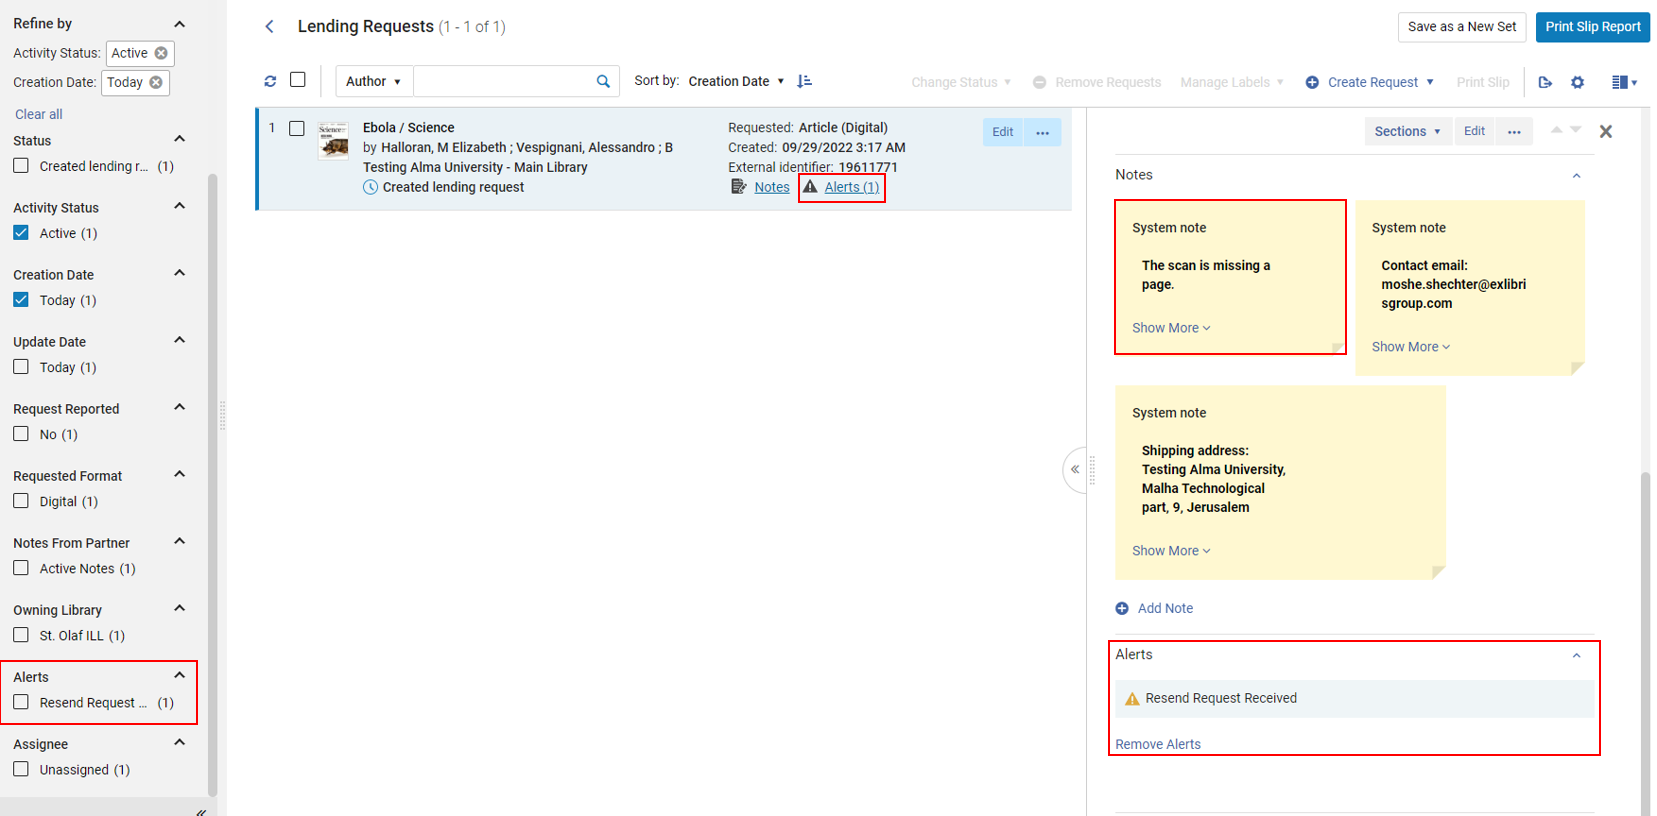
Task: Collapse the Activity Status facet
Action: [x=180, y=206]
